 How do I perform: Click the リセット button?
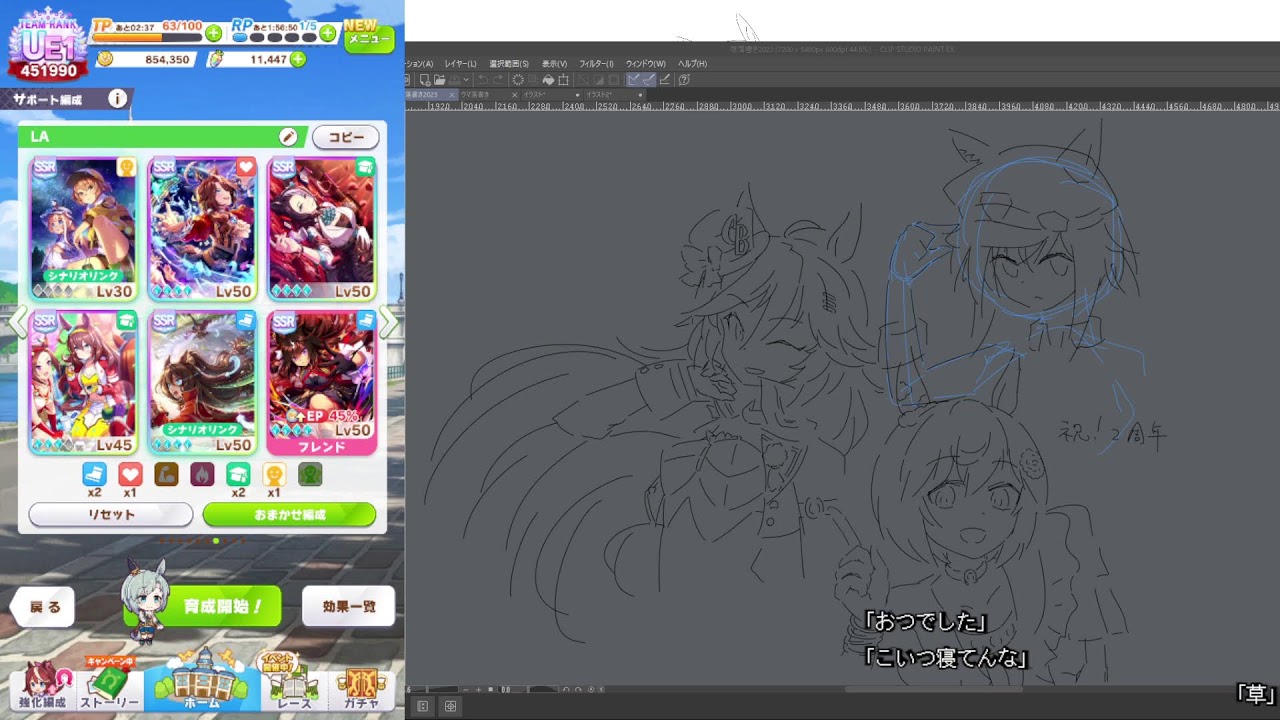[x=111, y=514]
